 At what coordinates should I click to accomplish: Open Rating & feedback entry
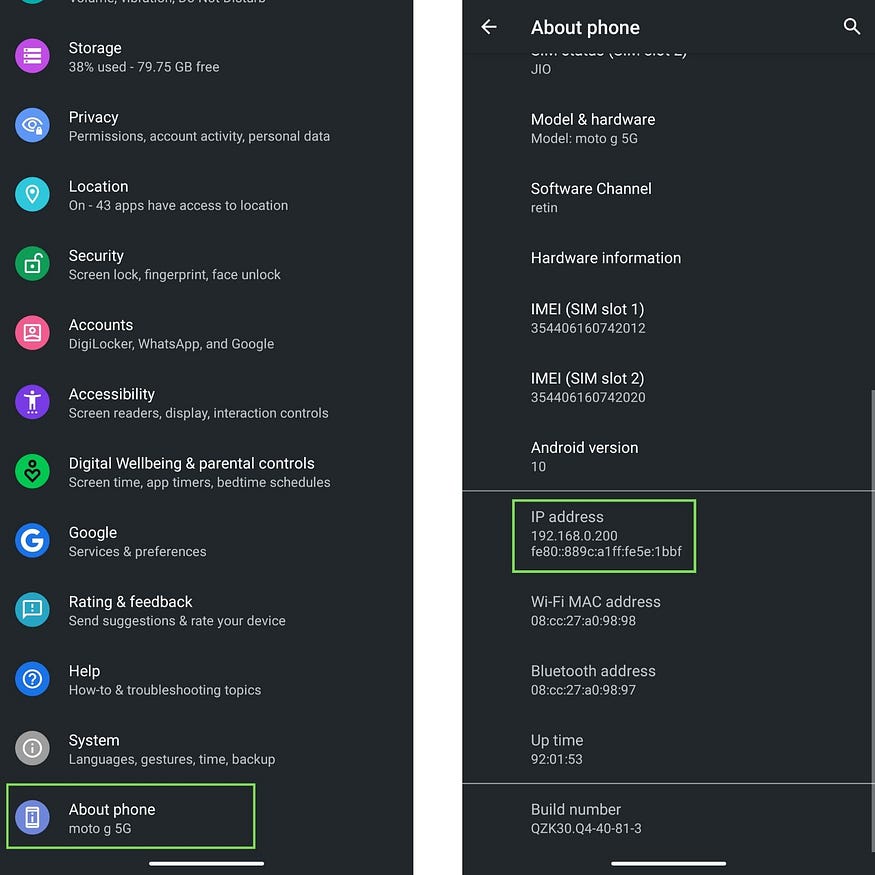tap(206, 610)
